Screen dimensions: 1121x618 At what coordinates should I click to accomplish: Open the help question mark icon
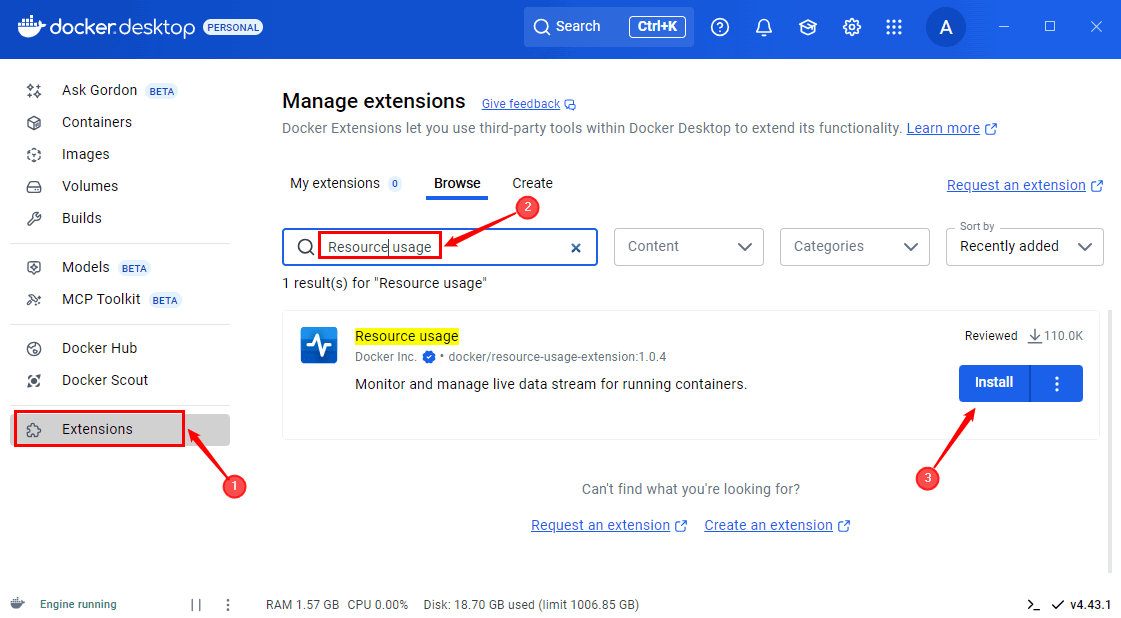(720, 27)
